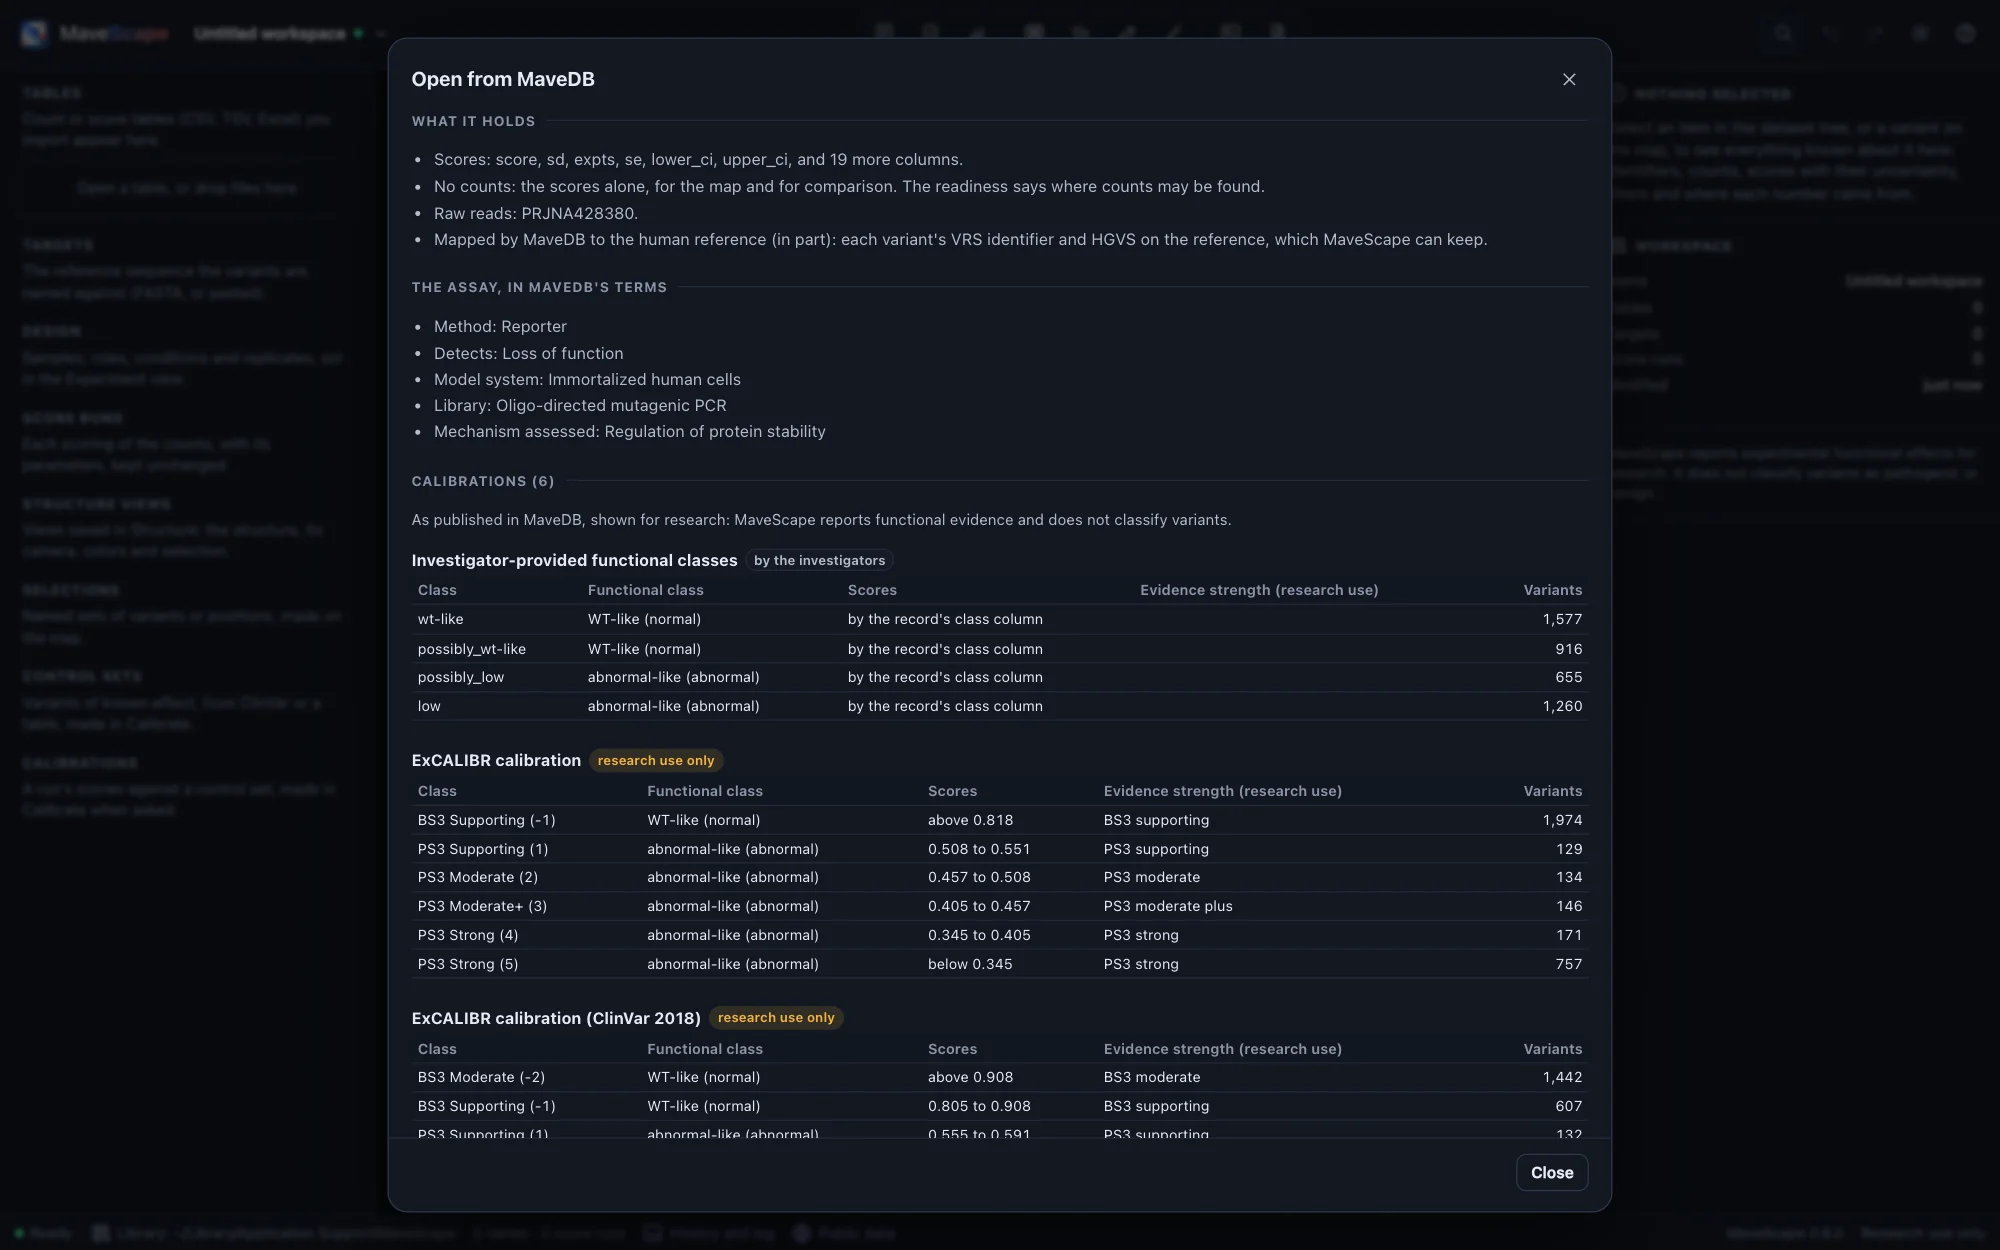The width and height of the screenshot is (2000, 1250).
Task: Select the 'BS3 Moderate (-2)' class cell
Action: (481, 1077)
